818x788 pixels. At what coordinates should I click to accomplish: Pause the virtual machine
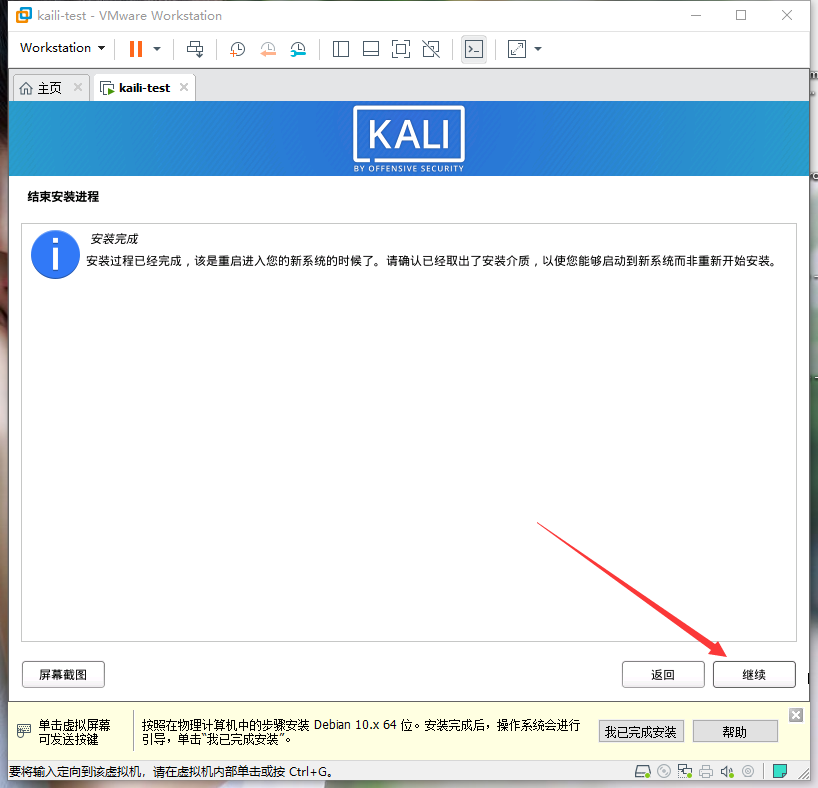(x=136, y=49)
